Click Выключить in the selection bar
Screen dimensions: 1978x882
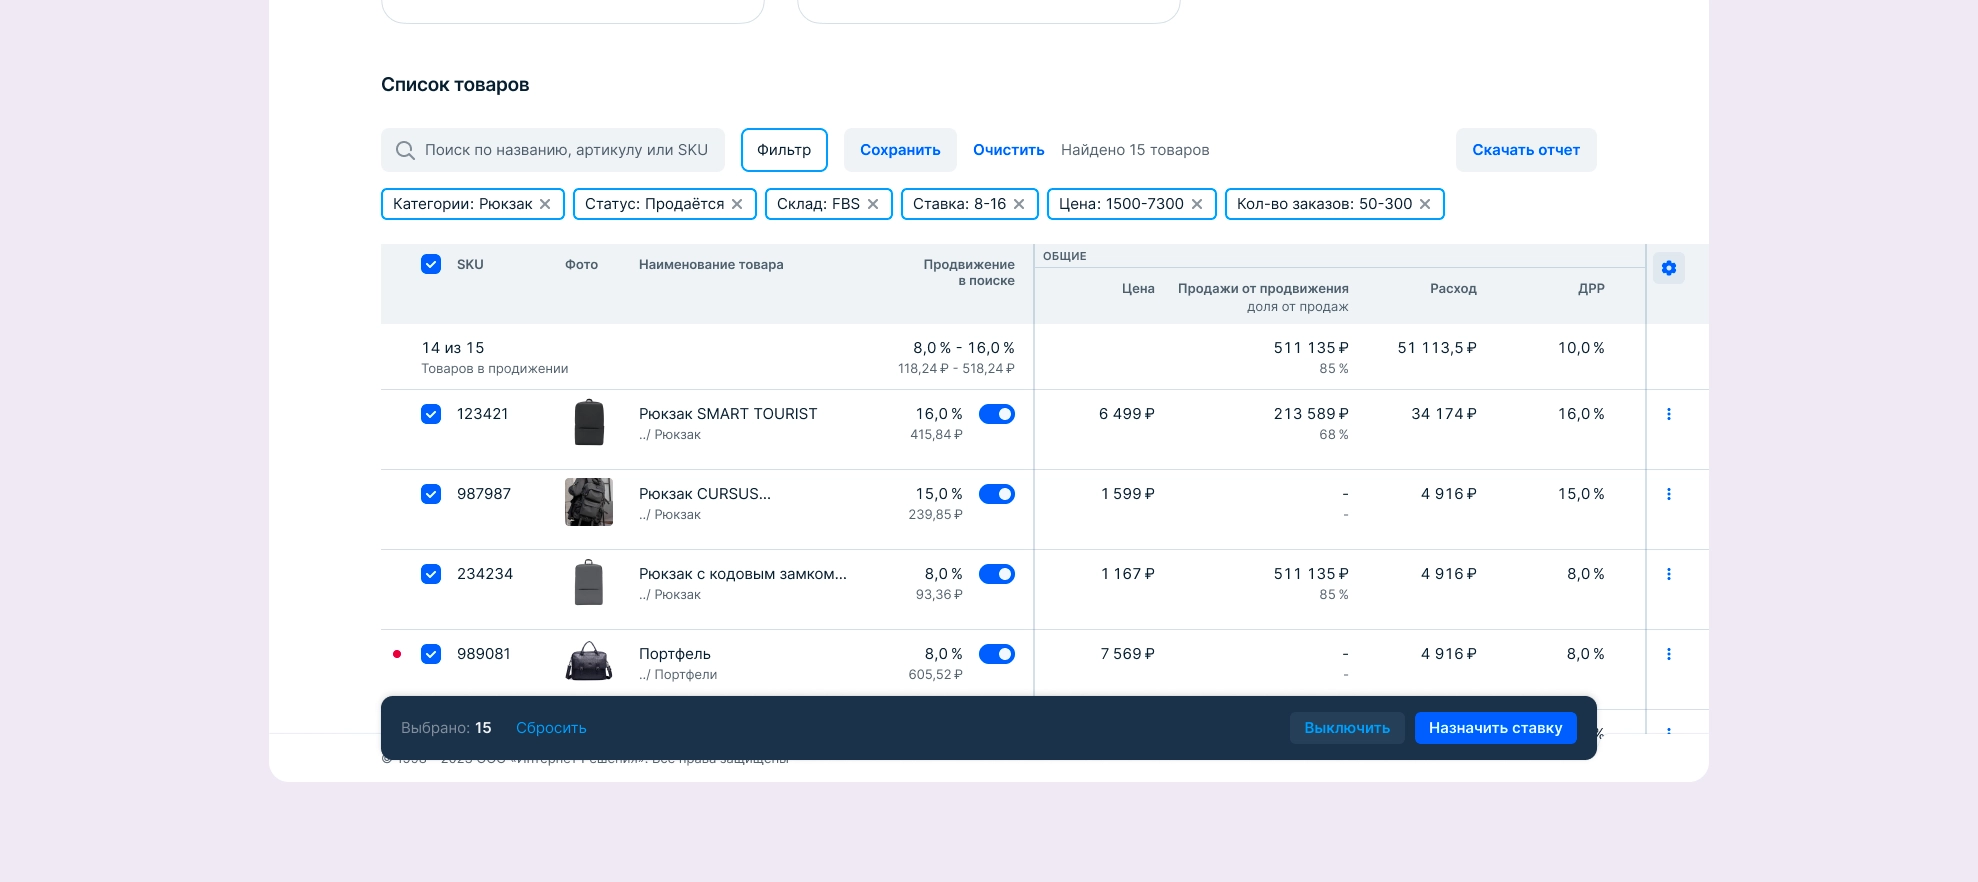1347,728
